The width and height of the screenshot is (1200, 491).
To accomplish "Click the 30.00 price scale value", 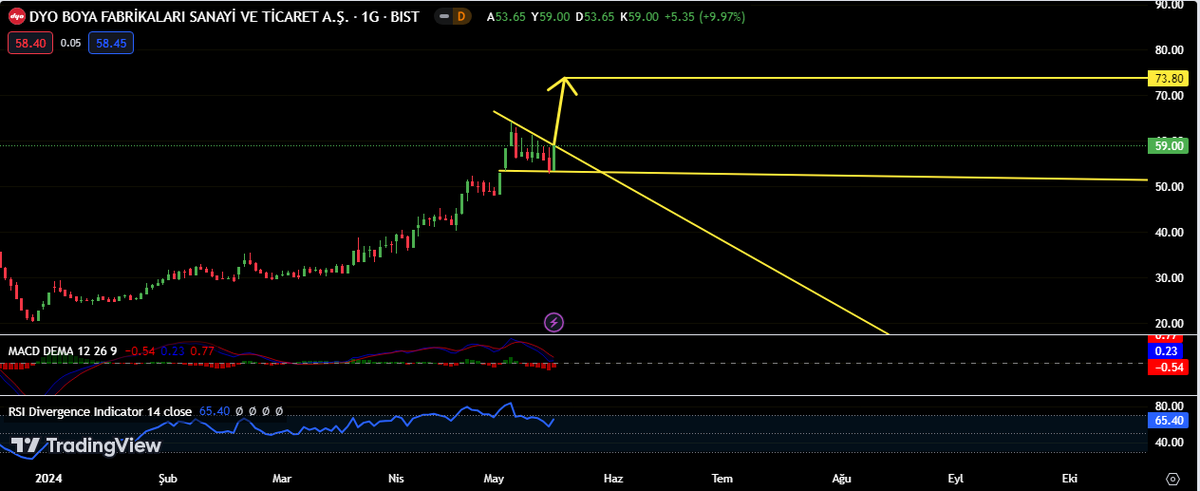I will click(x=1170, y=278).
